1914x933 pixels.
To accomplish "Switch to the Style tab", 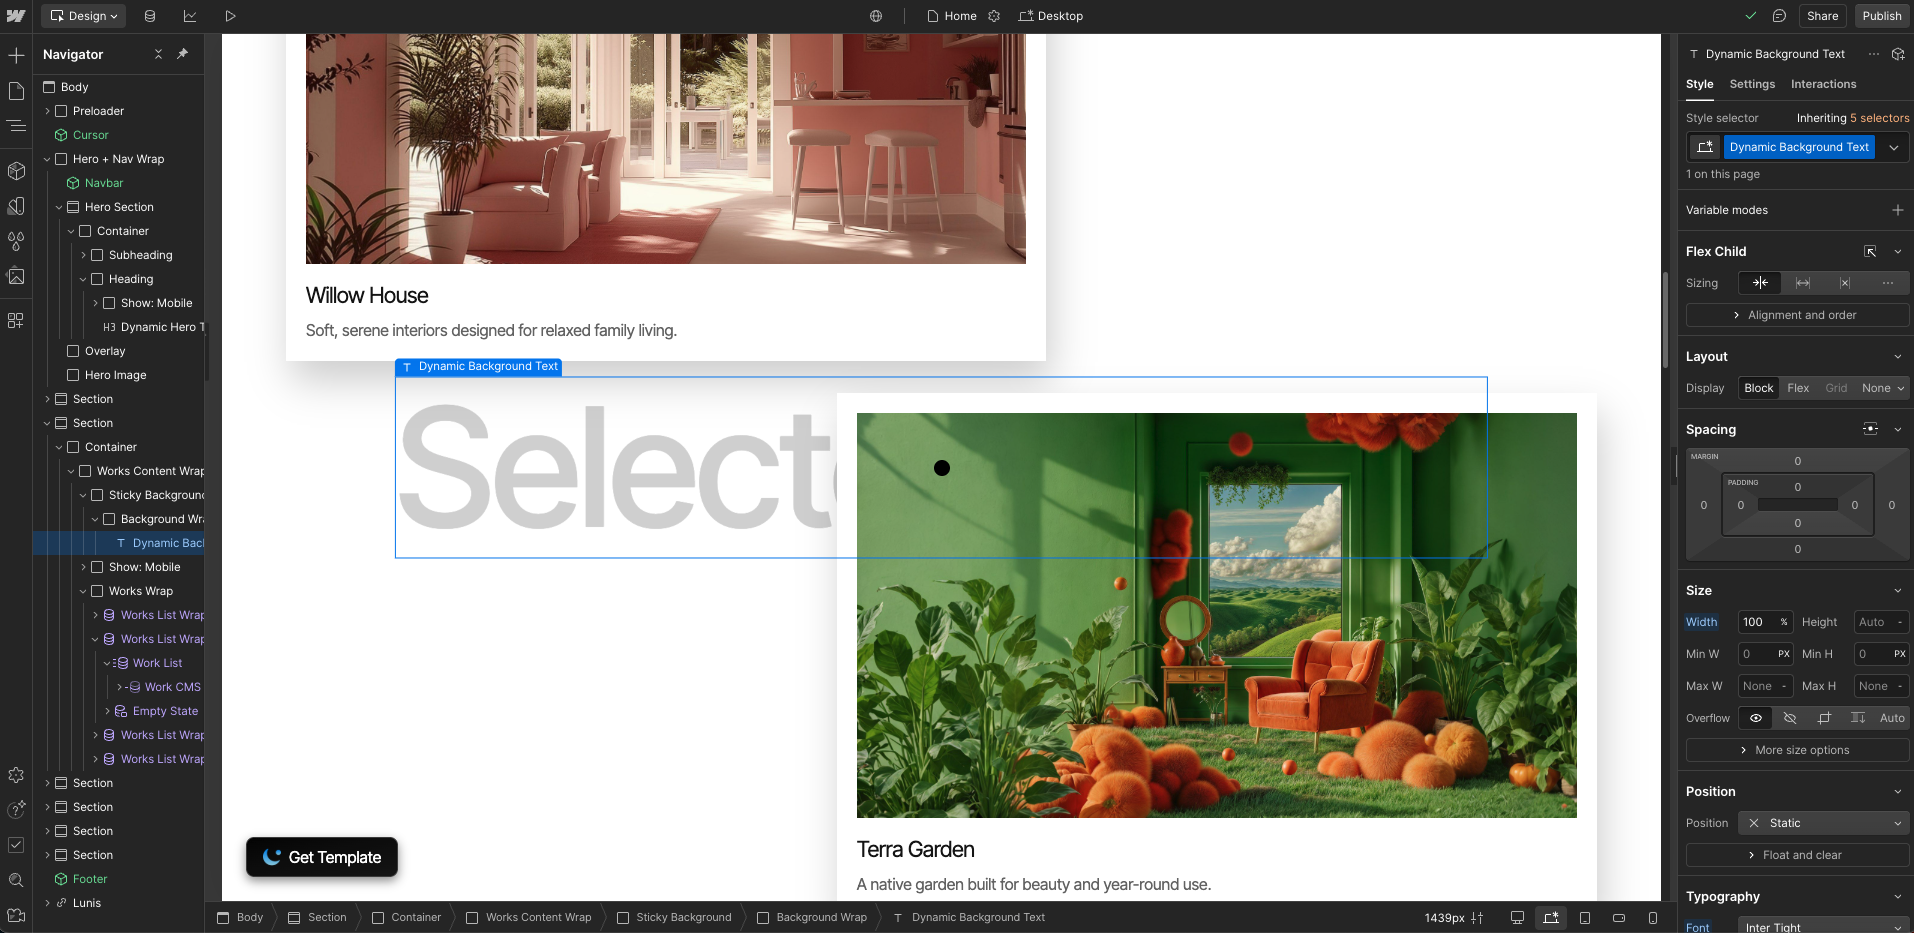I will [1699, 84].
